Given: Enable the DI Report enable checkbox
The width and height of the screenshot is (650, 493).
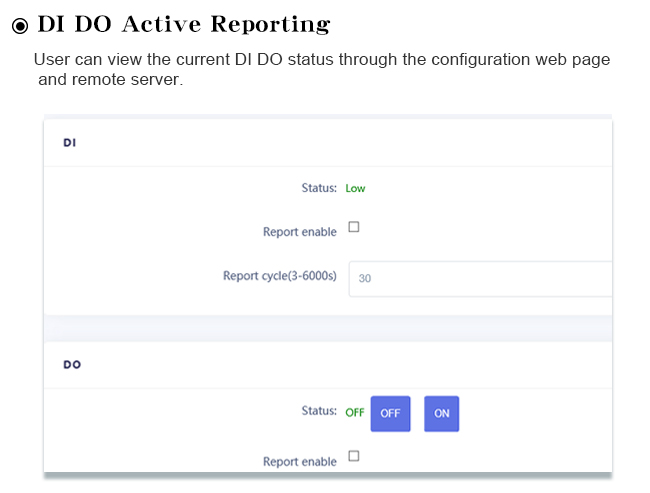Looking at the screenshot, I should pos(354,227).
